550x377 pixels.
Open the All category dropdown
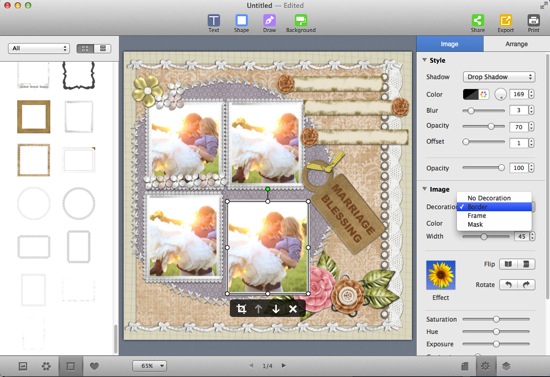[39, 48]
